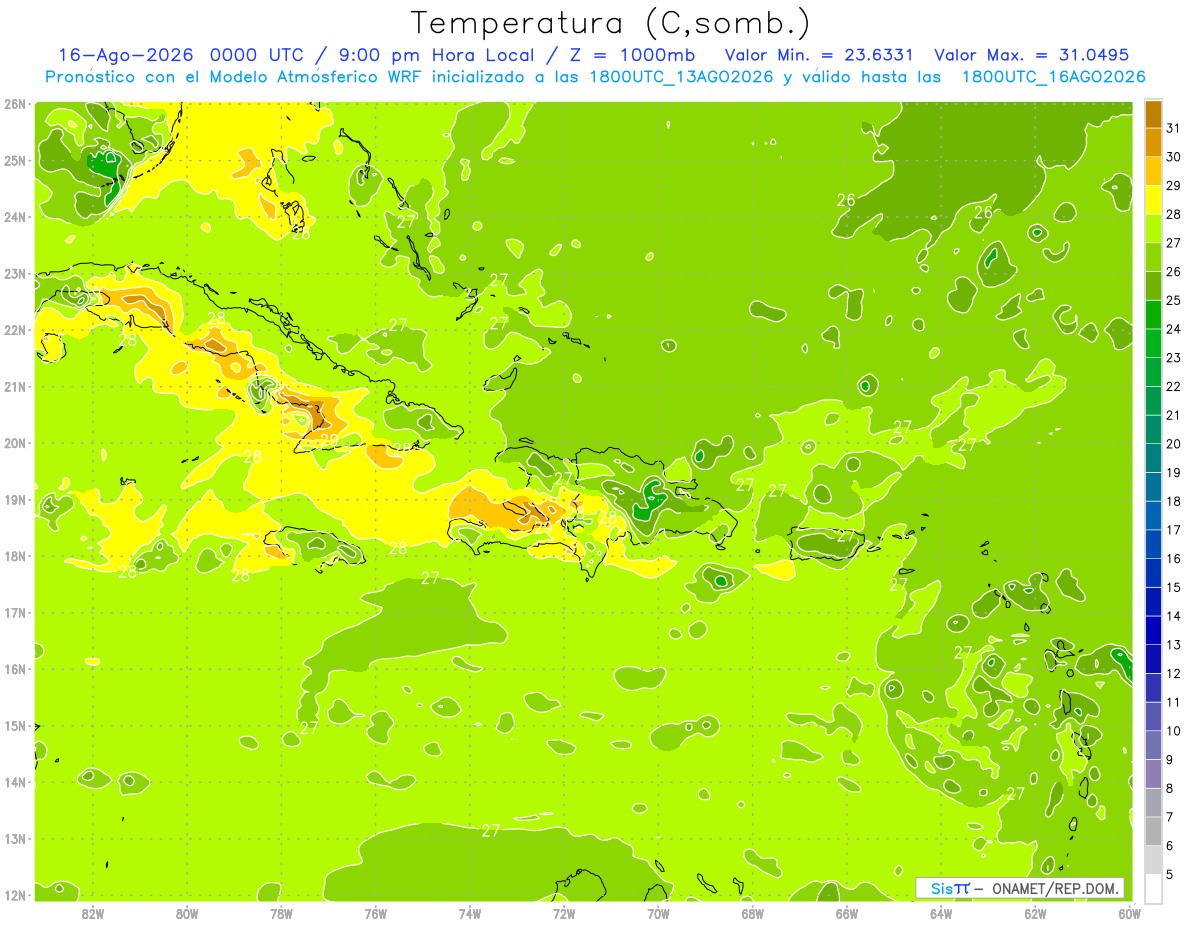Pick the yellow swatch between legend values 28 and 29
This screenshot has width=1200, height=927.
(x=1153, y=200)
